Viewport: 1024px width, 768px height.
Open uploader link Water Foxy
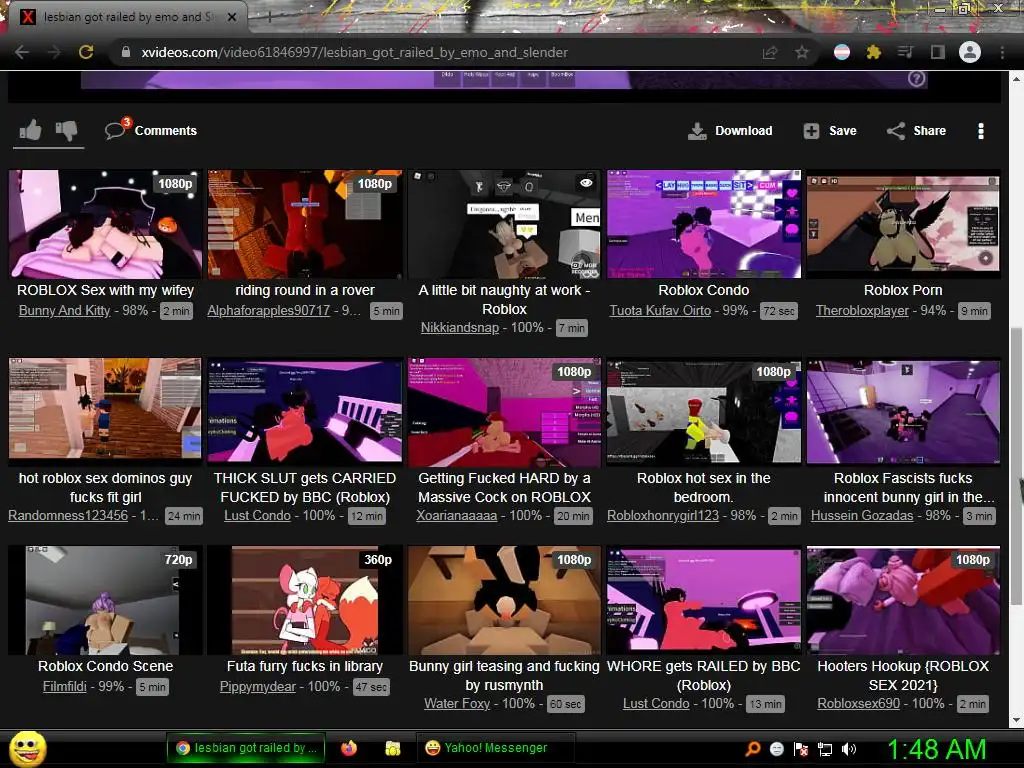457,704
